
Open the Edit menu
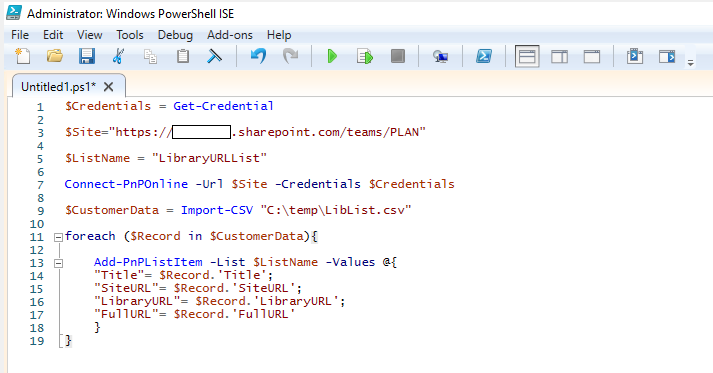(x=53, y=35)
